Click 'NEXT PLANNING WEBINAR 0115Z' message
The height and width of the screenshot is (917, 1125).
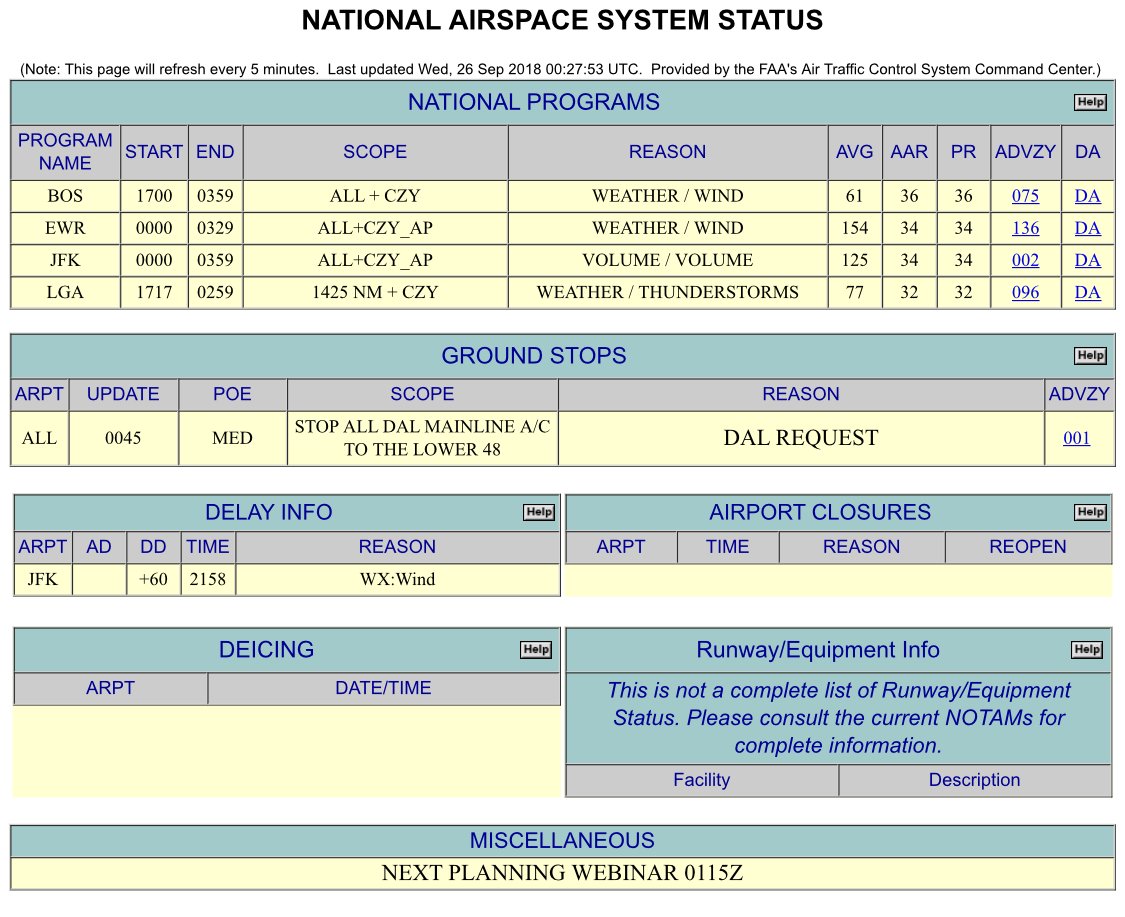coord(562,873)
